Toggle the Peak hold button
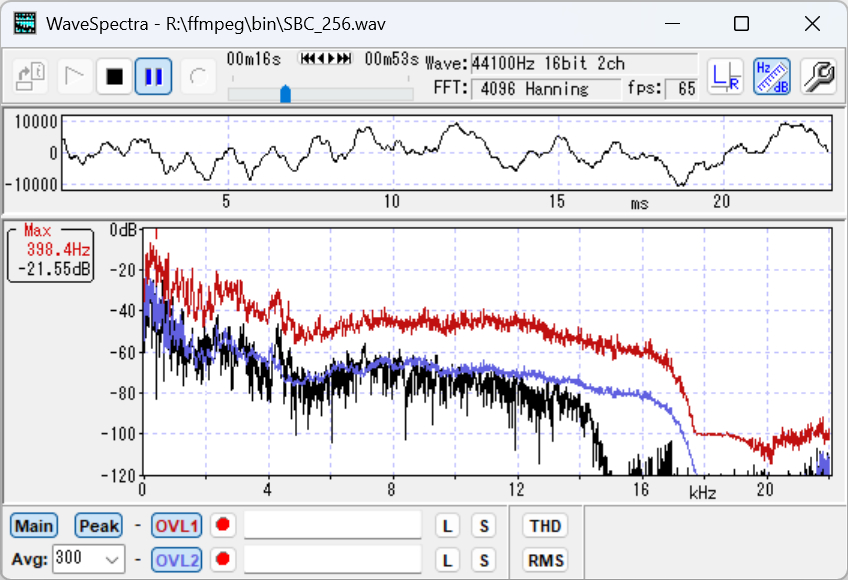Viewport: 848px width, 580px height. coord(99,526)
